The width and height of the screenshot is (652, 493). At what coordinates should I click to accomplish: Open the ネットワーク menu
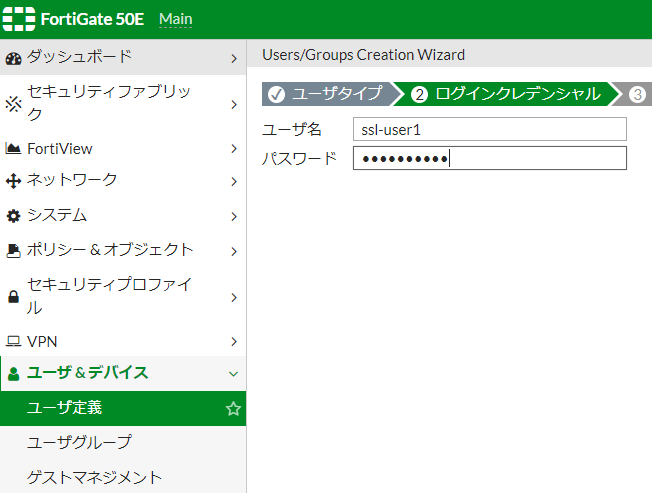123,181
